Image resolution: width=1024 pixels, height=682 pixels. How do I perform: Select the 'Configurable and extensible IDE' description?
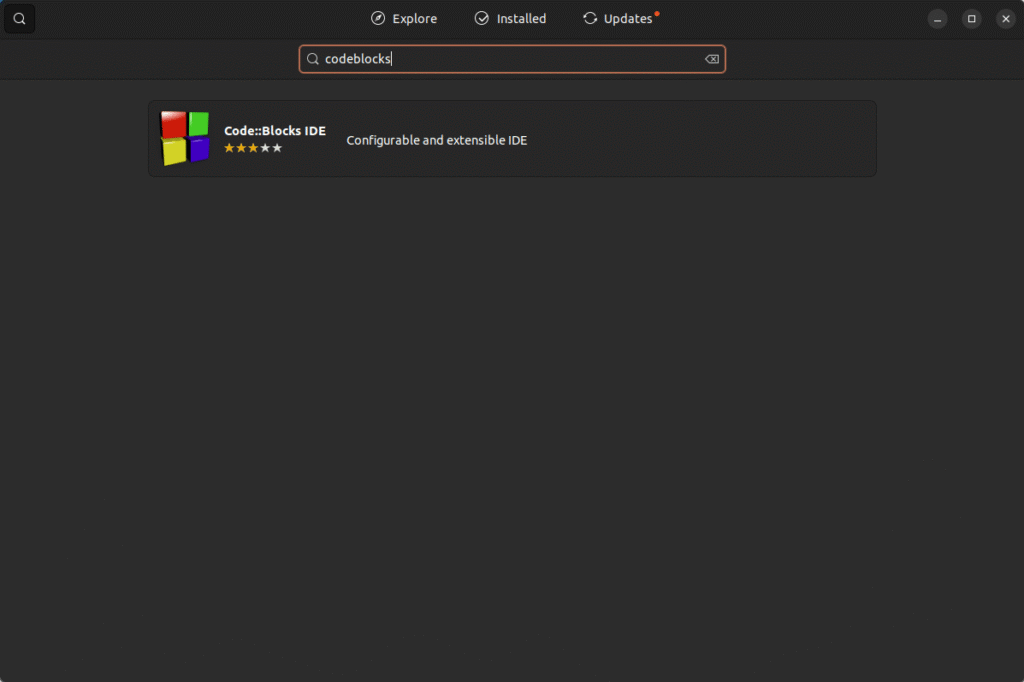click(436, 140)
